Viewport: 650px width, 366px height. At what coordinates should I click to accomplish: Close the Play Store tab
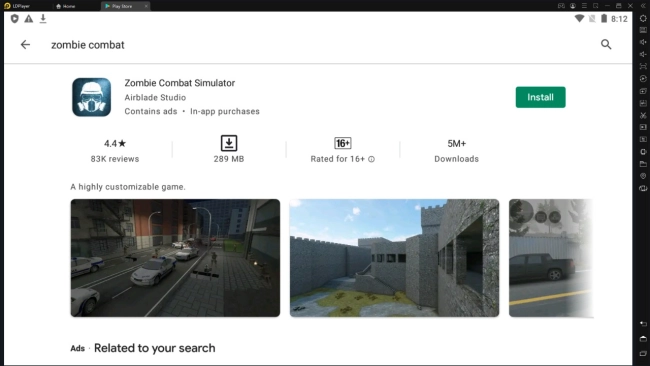click(146, 6)
